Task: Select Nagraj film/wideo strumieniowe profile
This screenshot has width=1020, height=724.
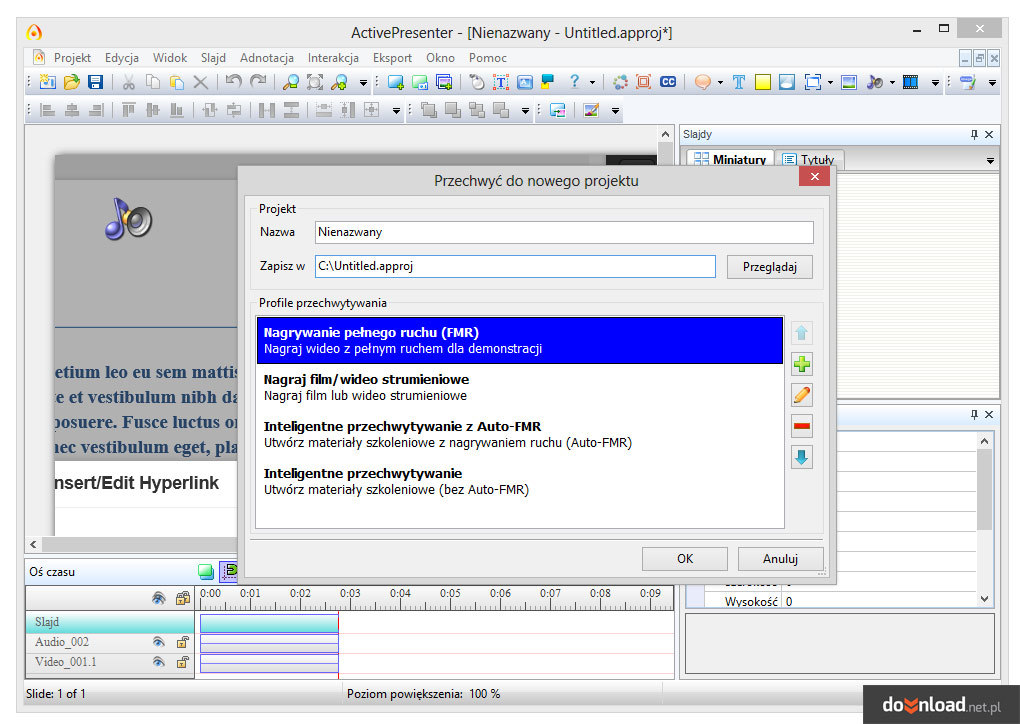Action: (520, 387)
